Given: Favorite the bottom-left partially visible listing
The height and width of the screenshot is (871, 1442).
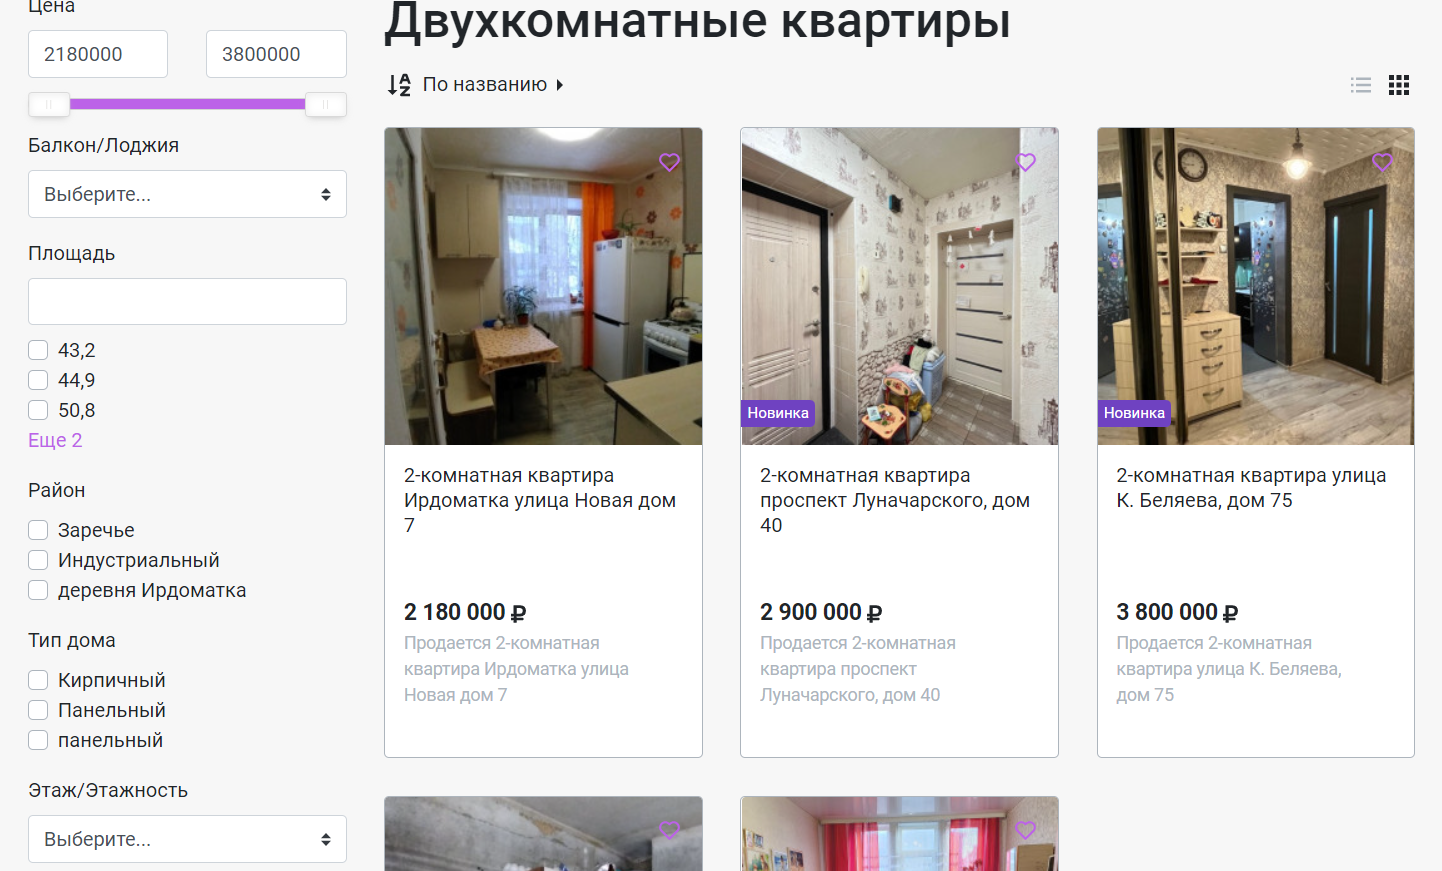Looking at the screenshot, I should click(670, 830).
